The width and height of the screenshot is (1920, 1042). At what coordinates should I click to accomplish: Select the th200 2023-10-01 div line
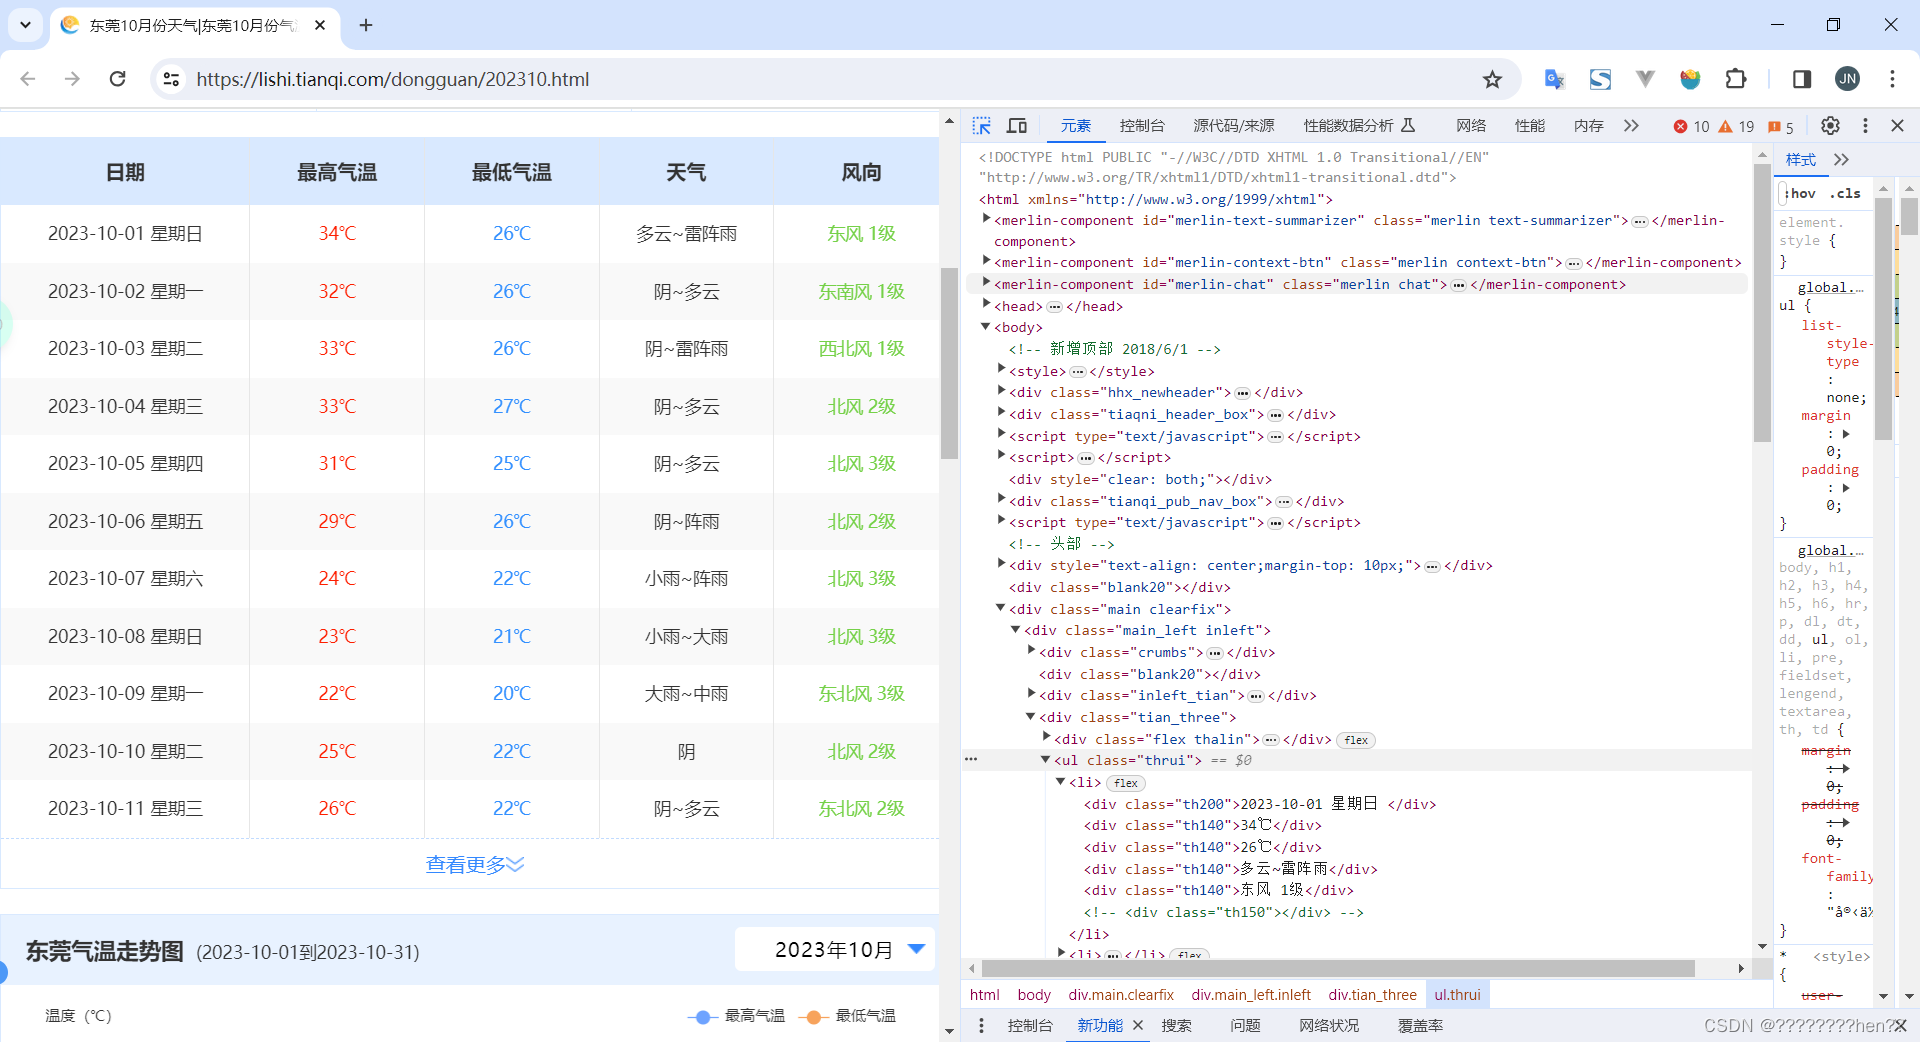1259,804
